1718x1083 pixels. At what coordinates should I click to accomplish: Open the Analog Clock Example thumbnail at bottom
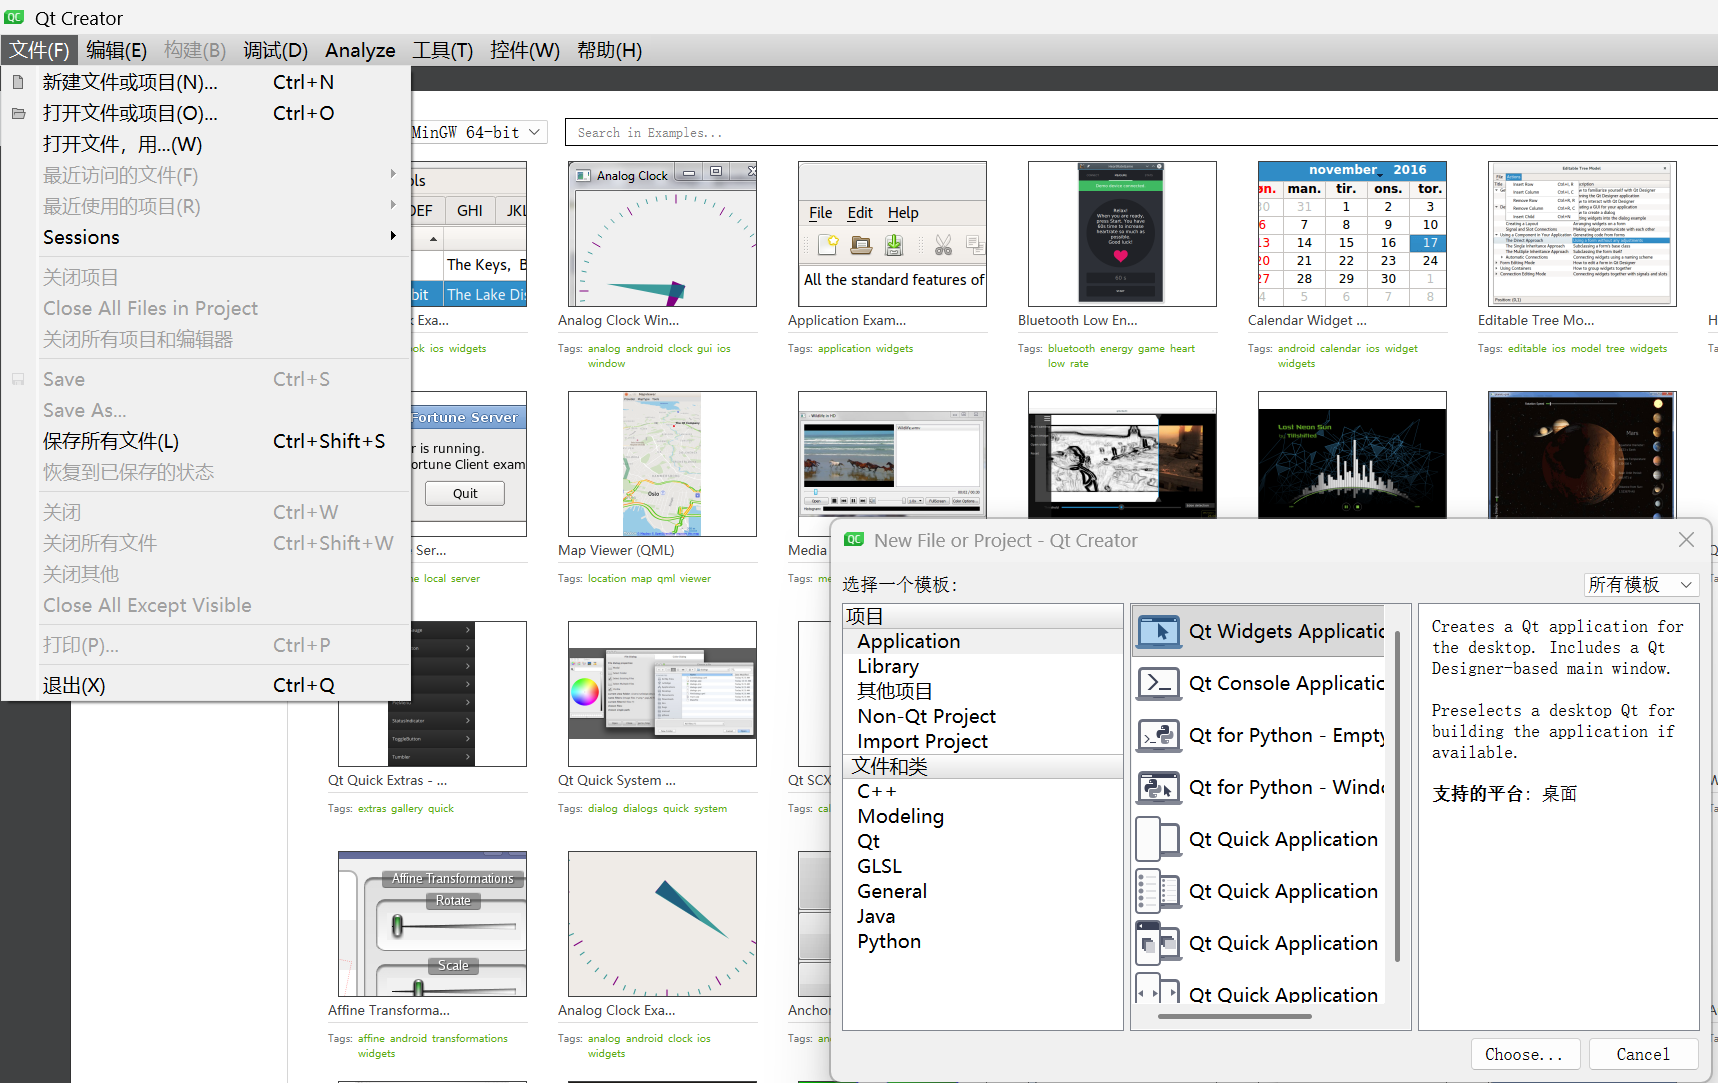[662, 924]
